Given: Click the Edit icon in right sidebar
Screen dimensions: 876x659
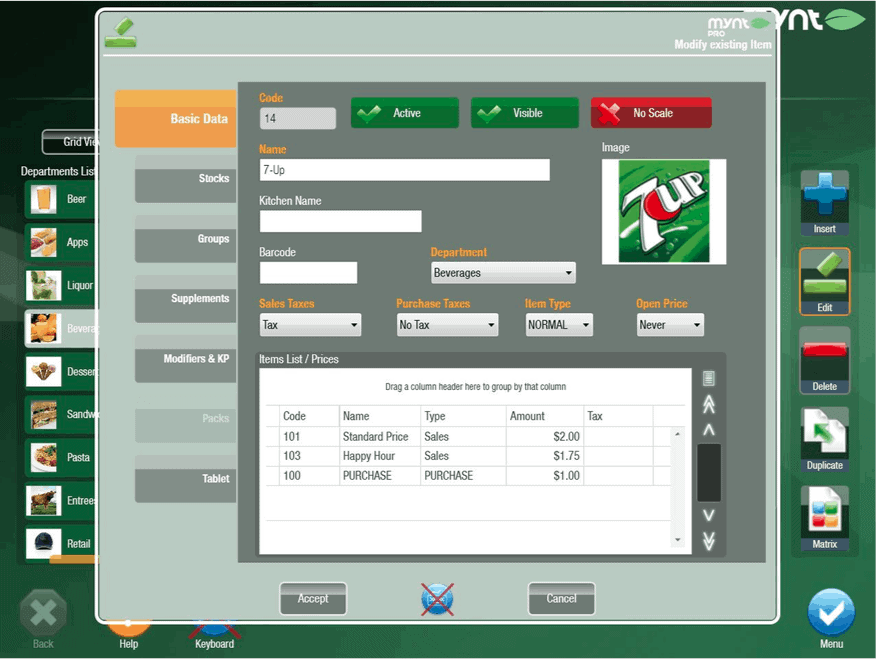Looking at the screenshot, I should [x=825, y=281].
